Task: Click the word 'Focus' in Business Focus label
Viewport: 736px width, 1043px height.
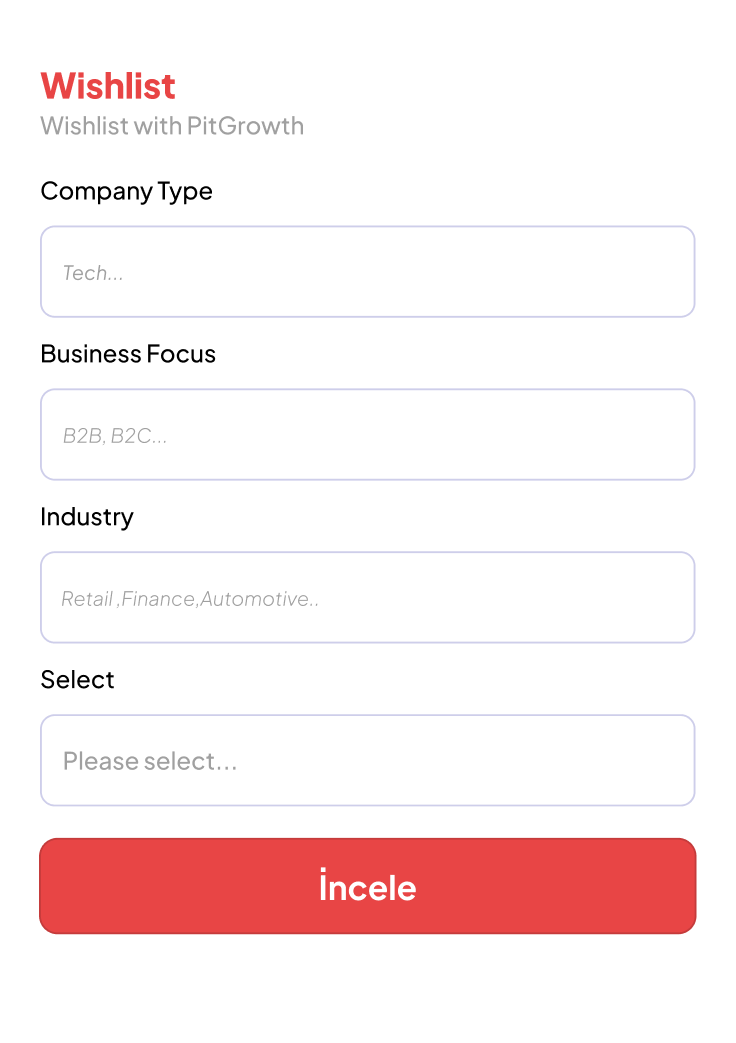Action: [x=181, y=354]
